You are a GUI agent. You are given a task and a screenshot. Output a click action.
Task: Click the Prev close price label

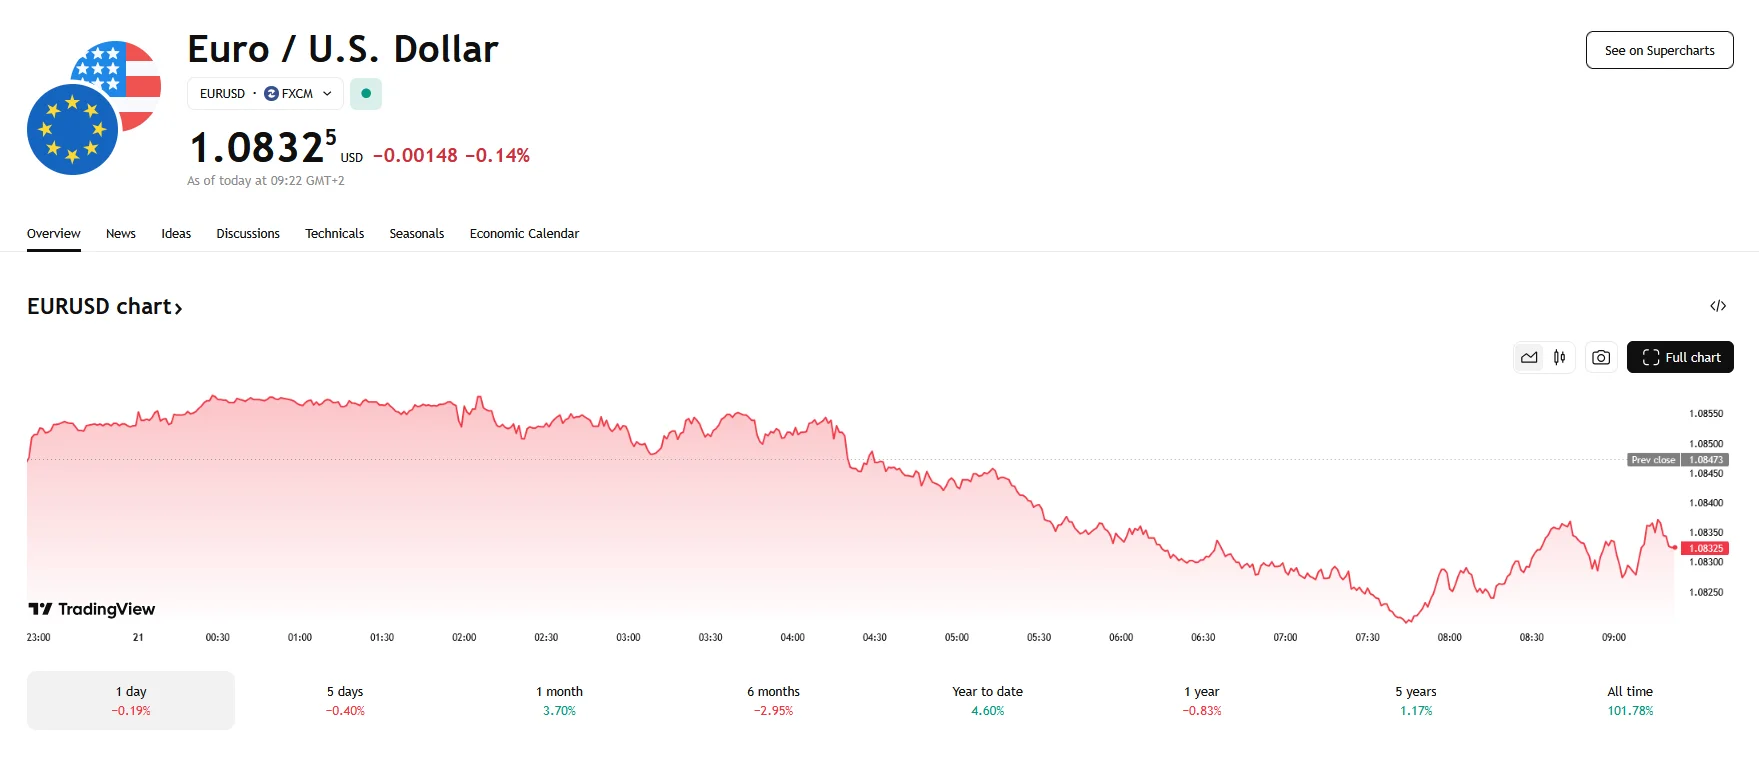tap(1653, 460)
